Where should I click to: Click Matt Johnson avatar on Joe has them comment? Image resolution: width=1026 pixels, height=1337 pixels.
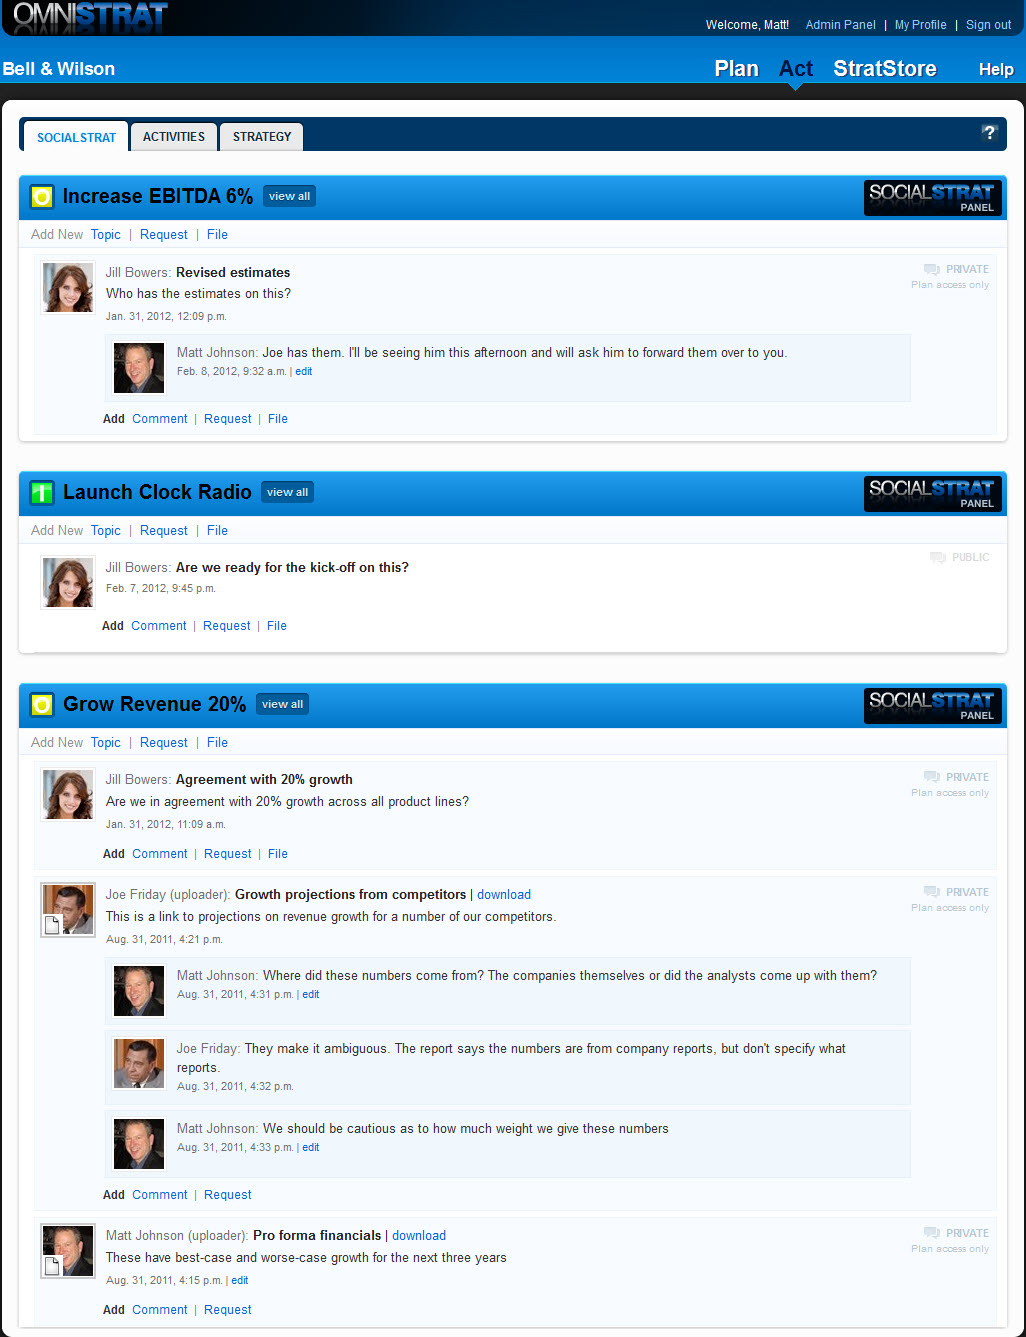point(139,368)
